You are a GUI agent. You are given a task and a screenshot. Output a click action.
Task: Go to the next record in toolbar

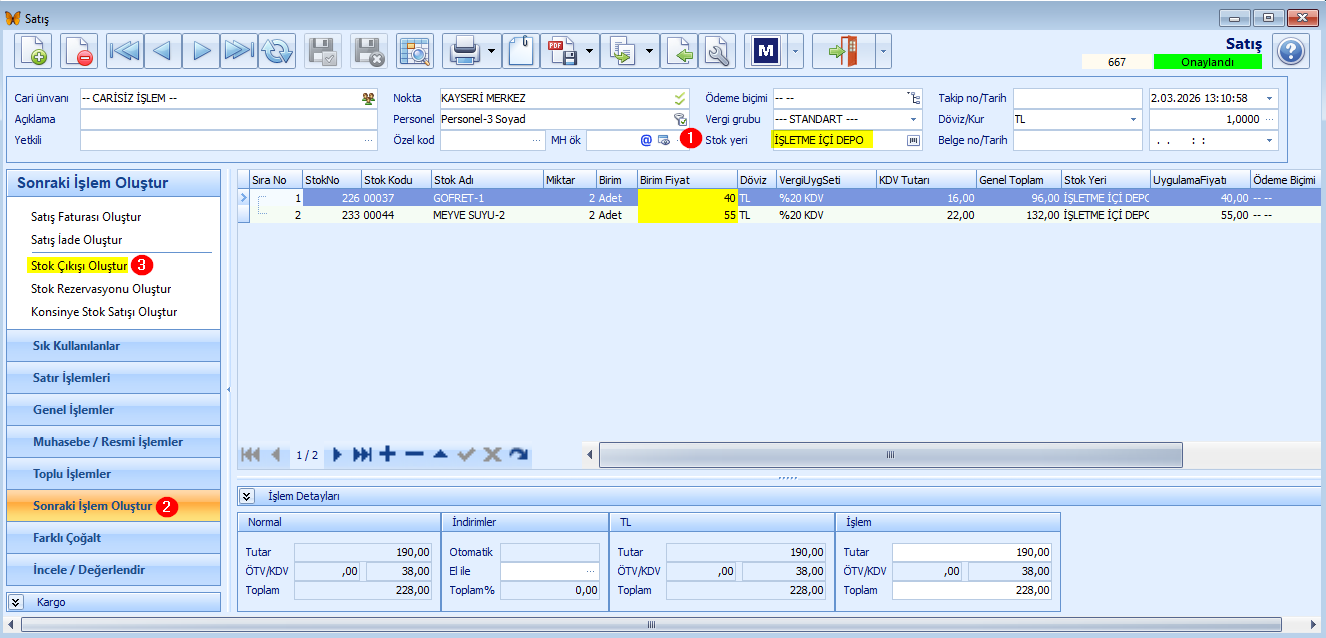click(x=201, y=51)
